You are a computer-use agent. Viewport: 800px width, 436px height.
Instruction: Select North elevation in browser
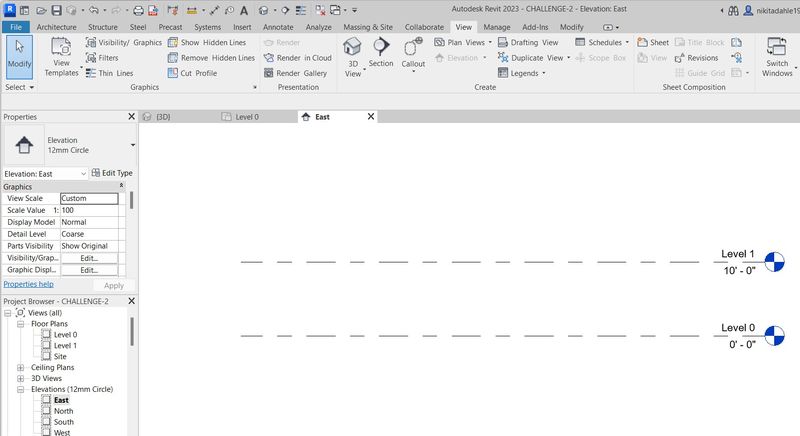tap(63, 411)
